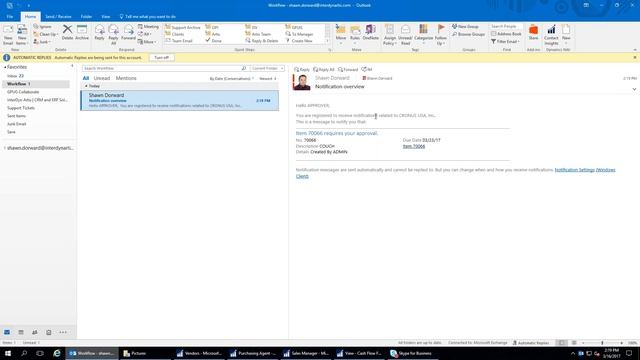
Task: Open the Sent Items folder
Action: pos(16,116)
